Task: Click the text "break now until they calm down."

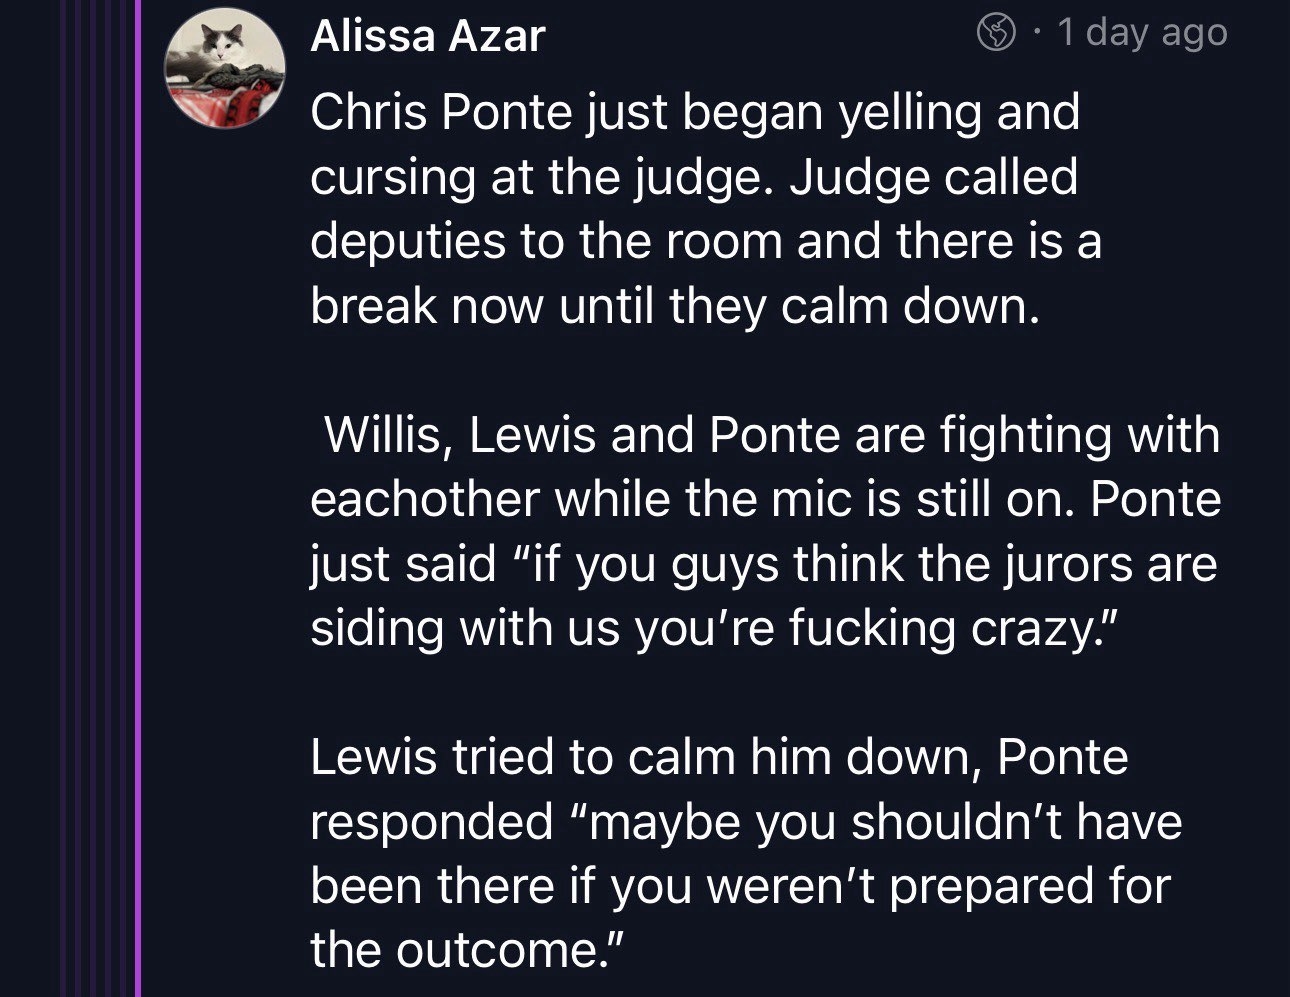Action: tap(675, 306)
